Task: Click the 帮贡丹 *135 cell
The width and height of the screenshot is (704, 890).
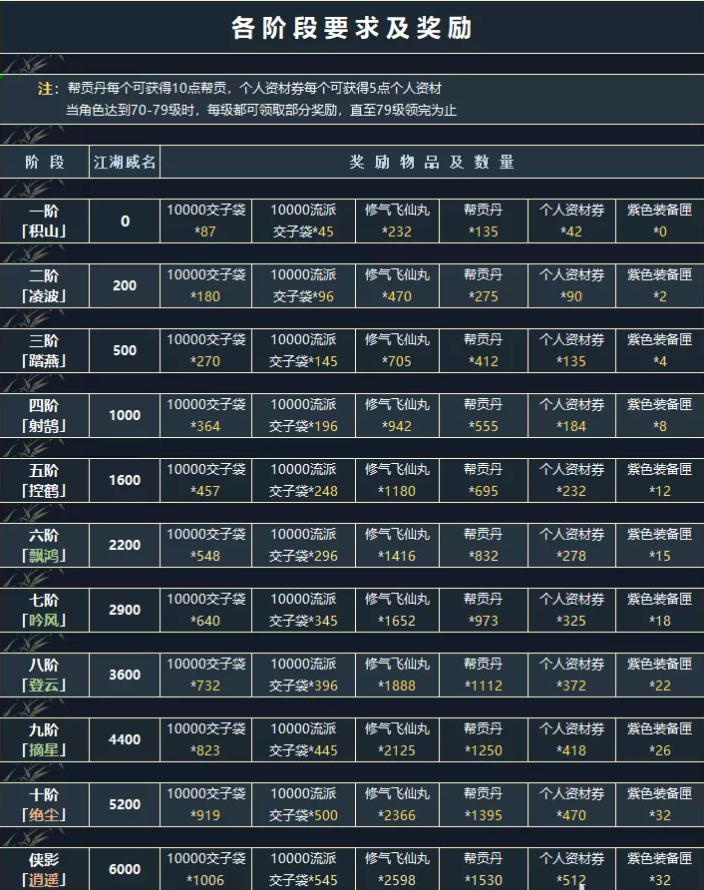Action: pos(483,221)
